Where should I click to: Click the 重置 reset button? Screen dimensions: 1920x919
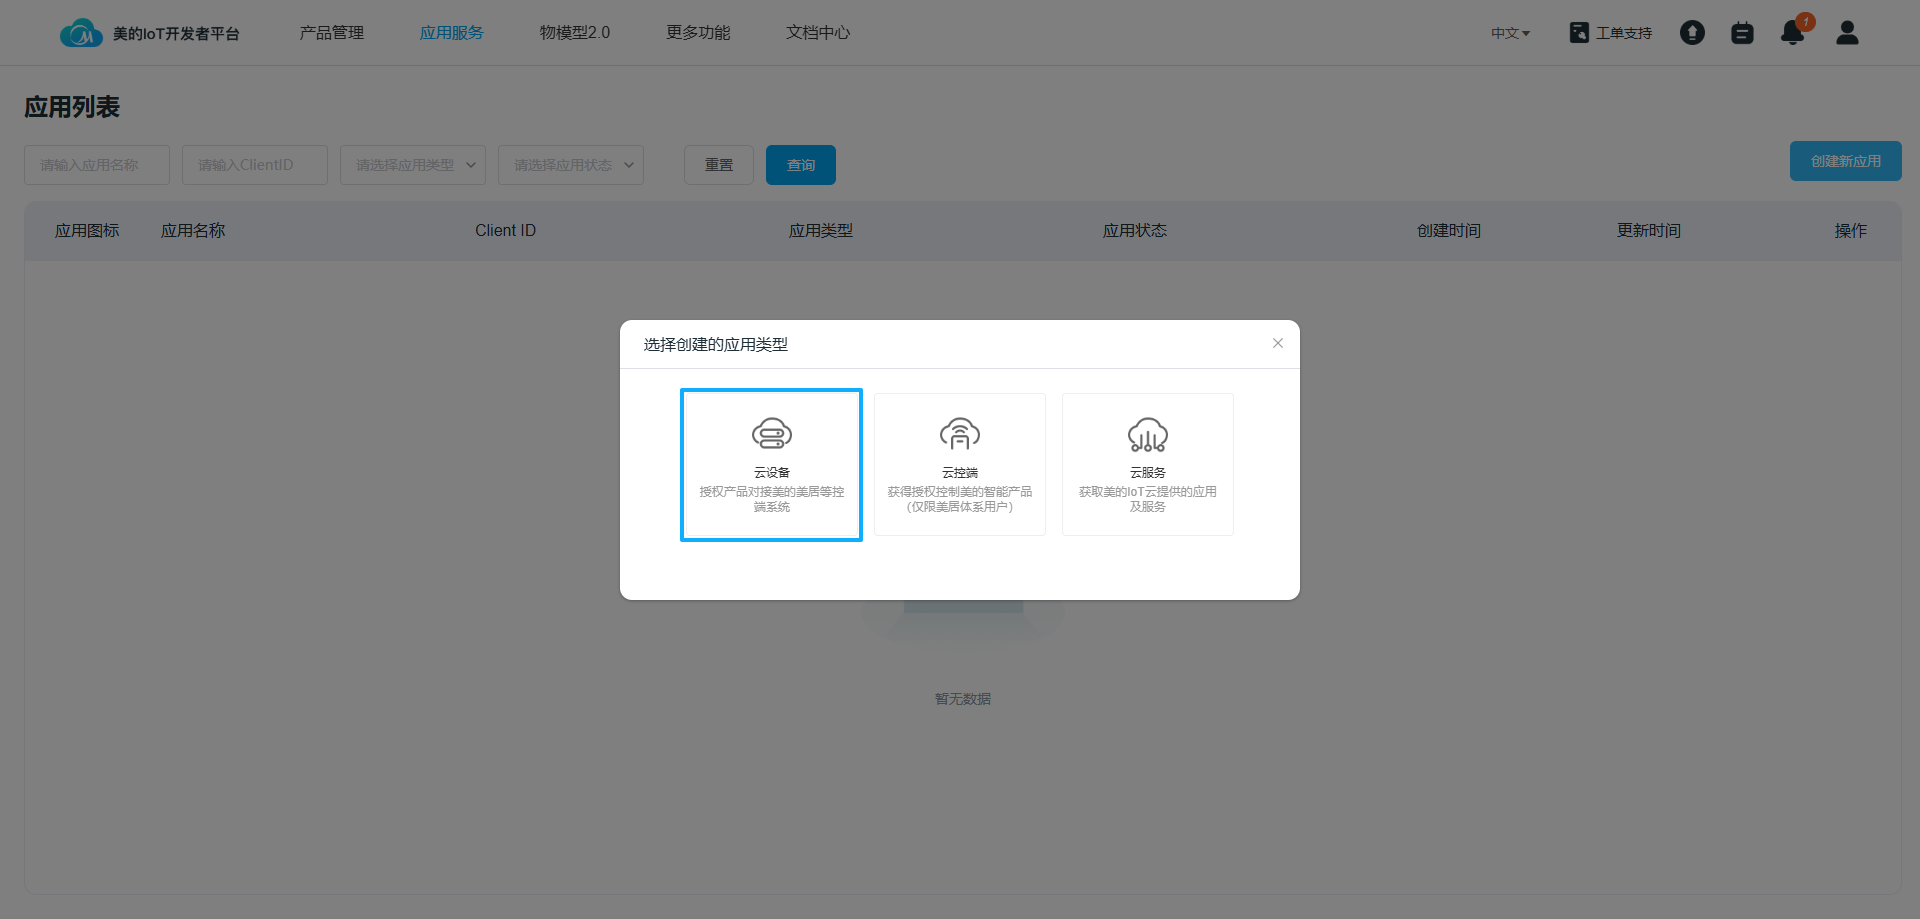pos(719,165)
